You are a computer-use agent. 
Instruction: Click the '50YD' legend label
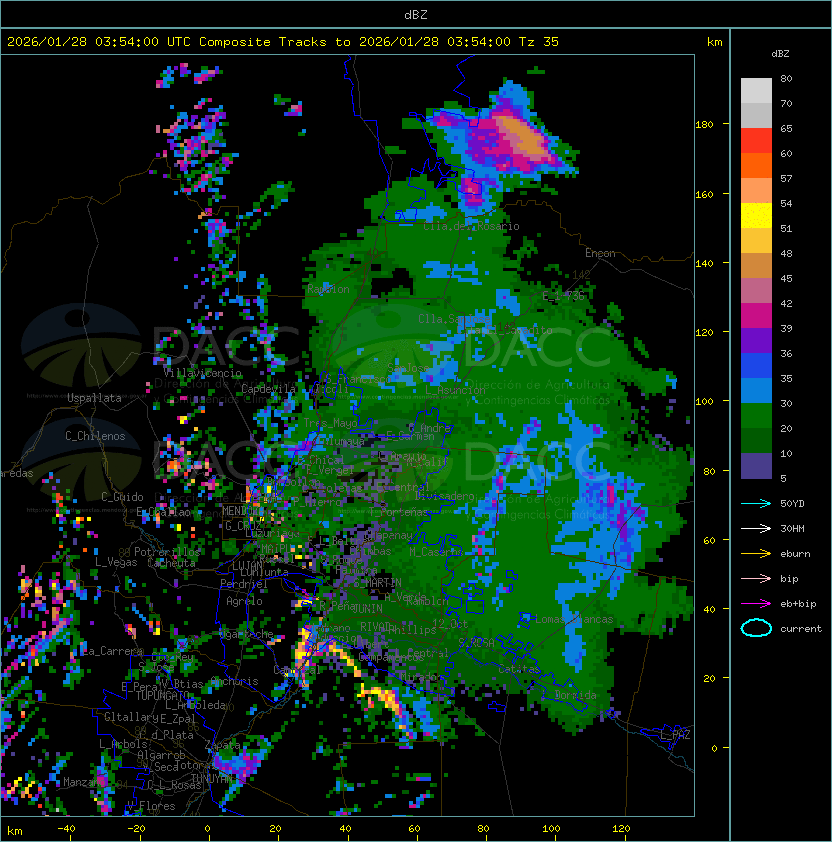pos(792,504)
